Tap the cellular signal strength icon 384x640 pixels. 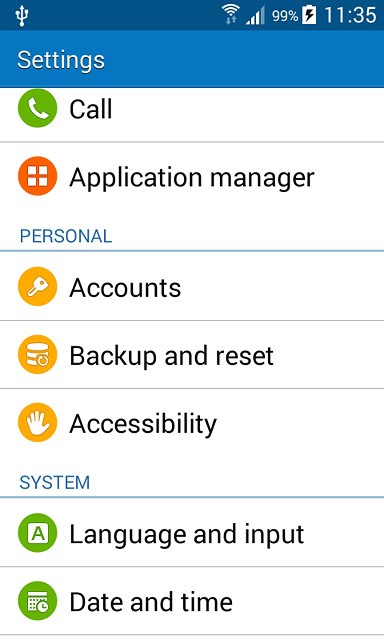pyautogui.click(x=255, y=16)
